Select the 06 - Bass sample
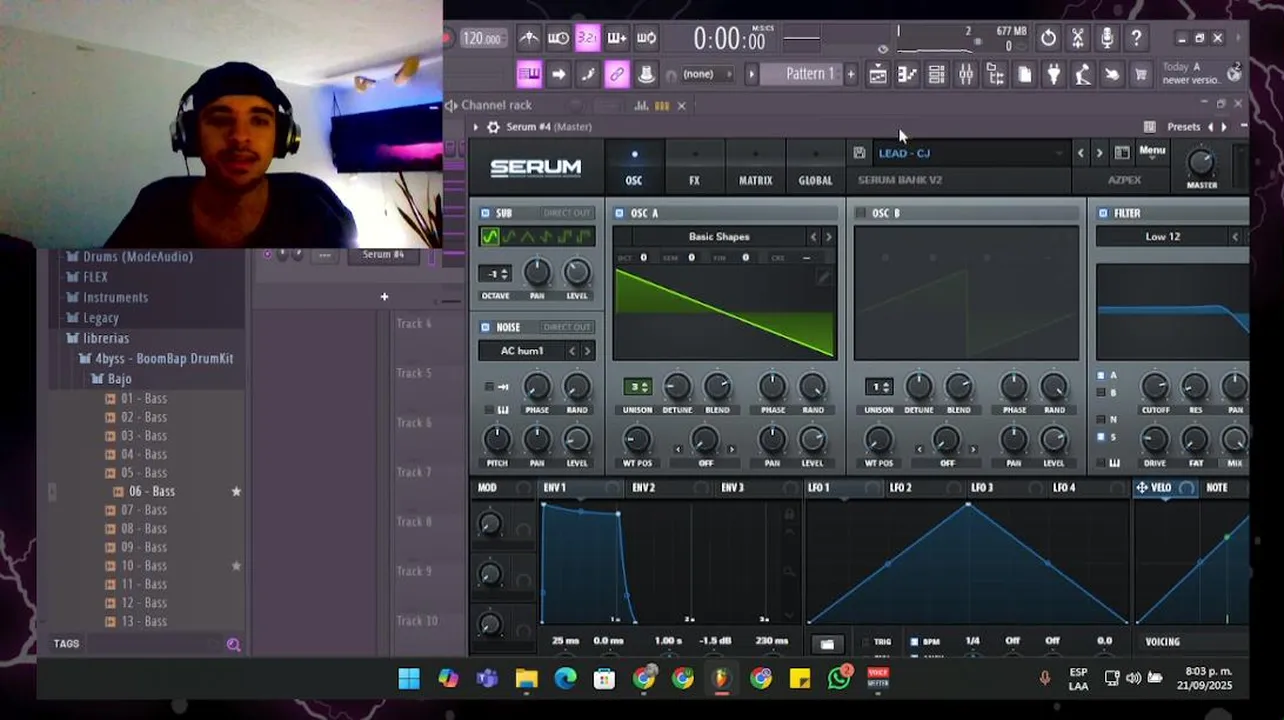 click(x=152, y=491)
